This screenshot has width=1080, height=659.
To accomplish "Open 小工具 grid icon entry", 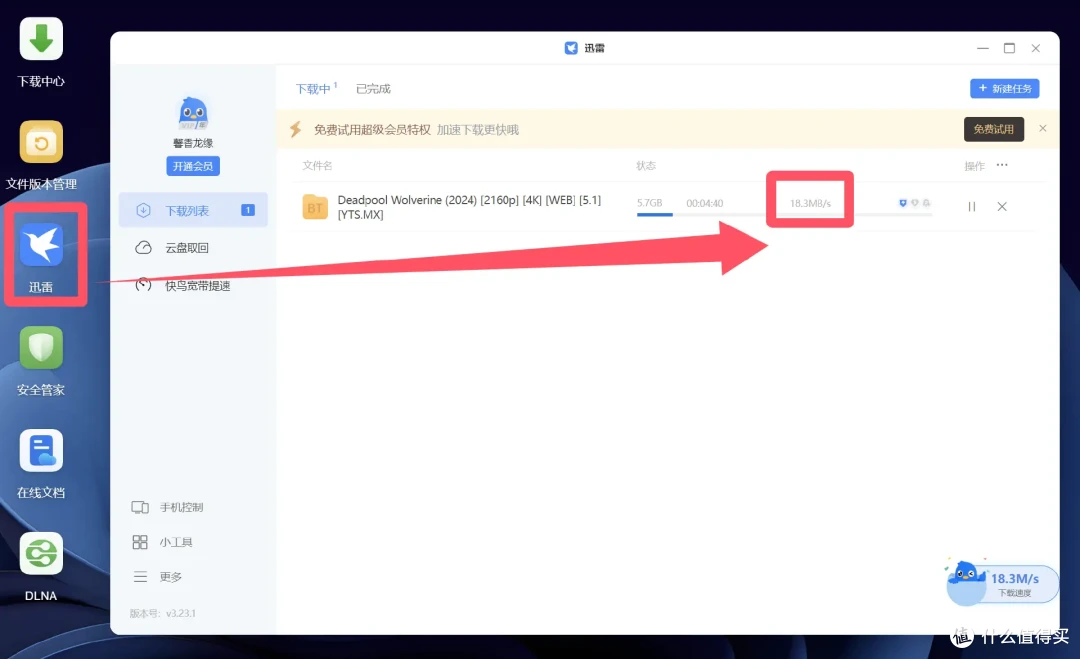I will click(162, 542).
